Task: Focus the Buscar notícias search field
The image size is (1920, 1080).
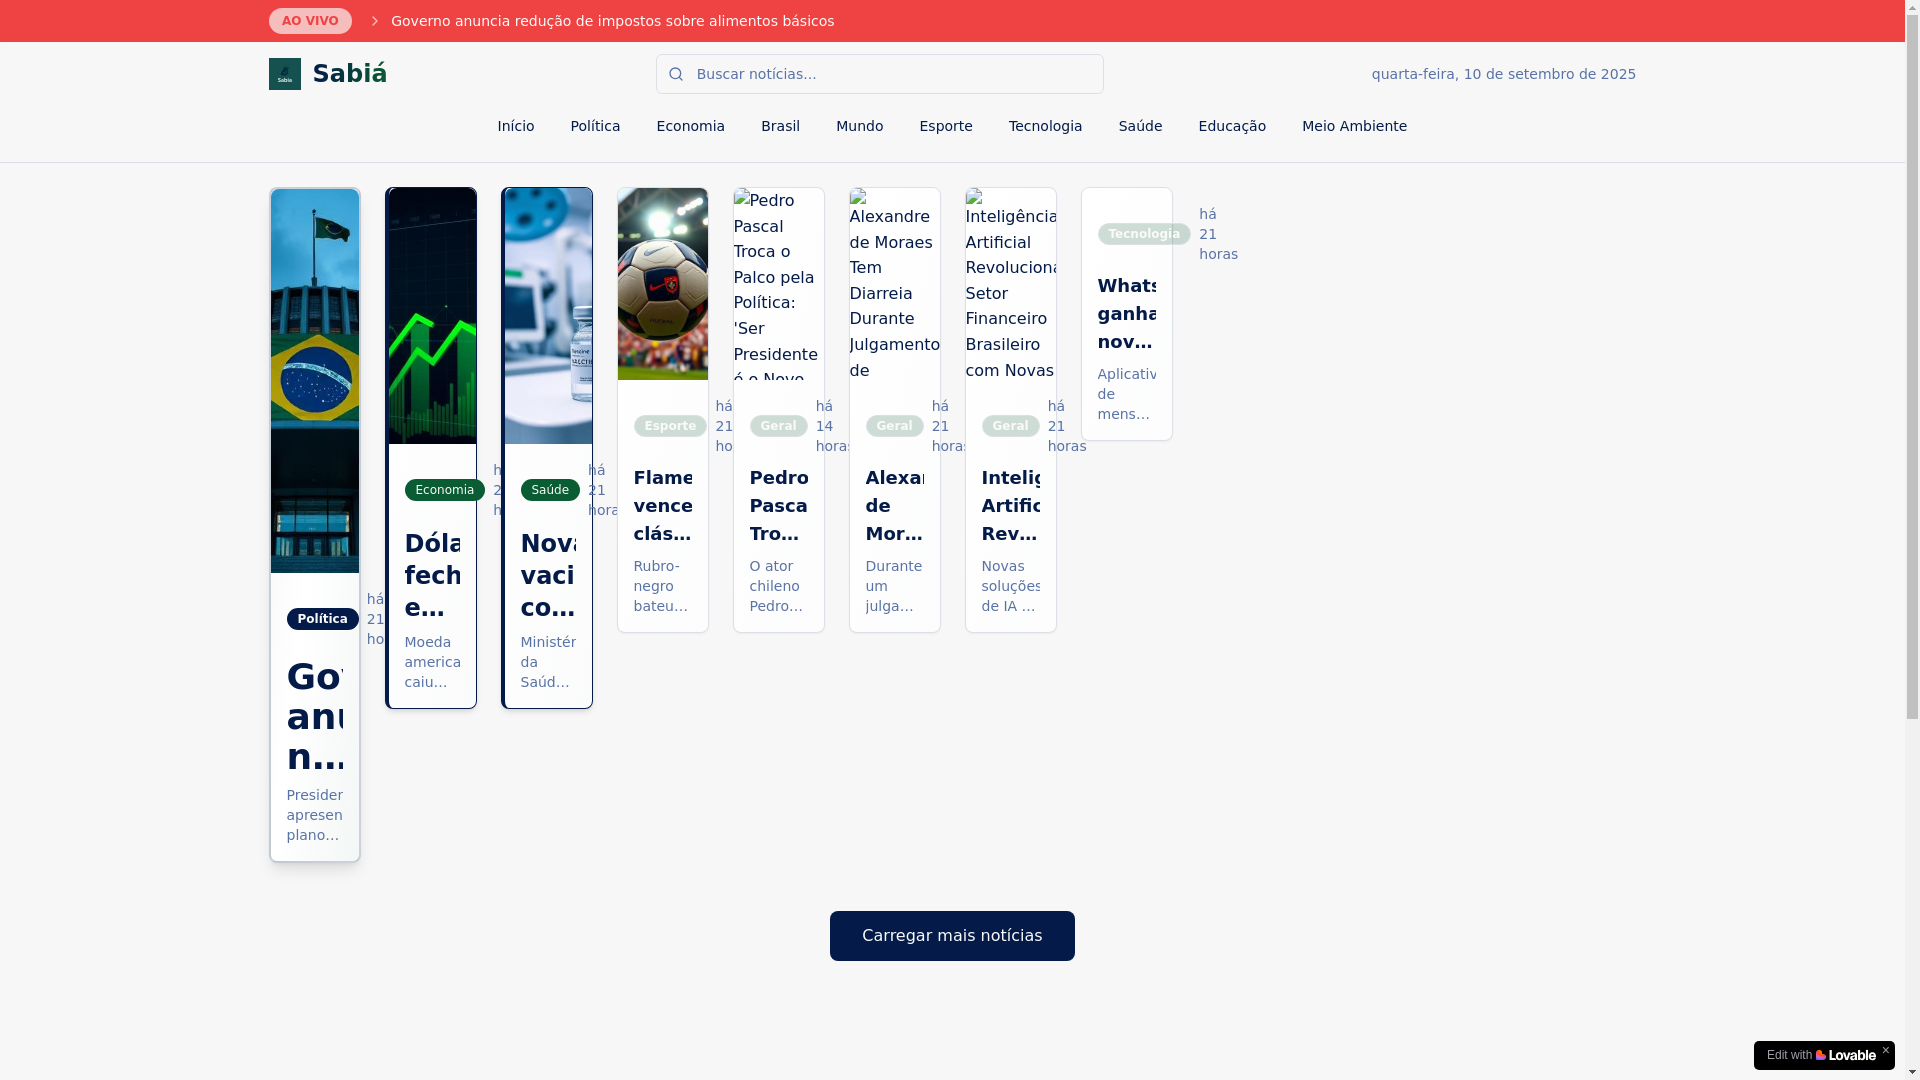Action: pos(880,74)
